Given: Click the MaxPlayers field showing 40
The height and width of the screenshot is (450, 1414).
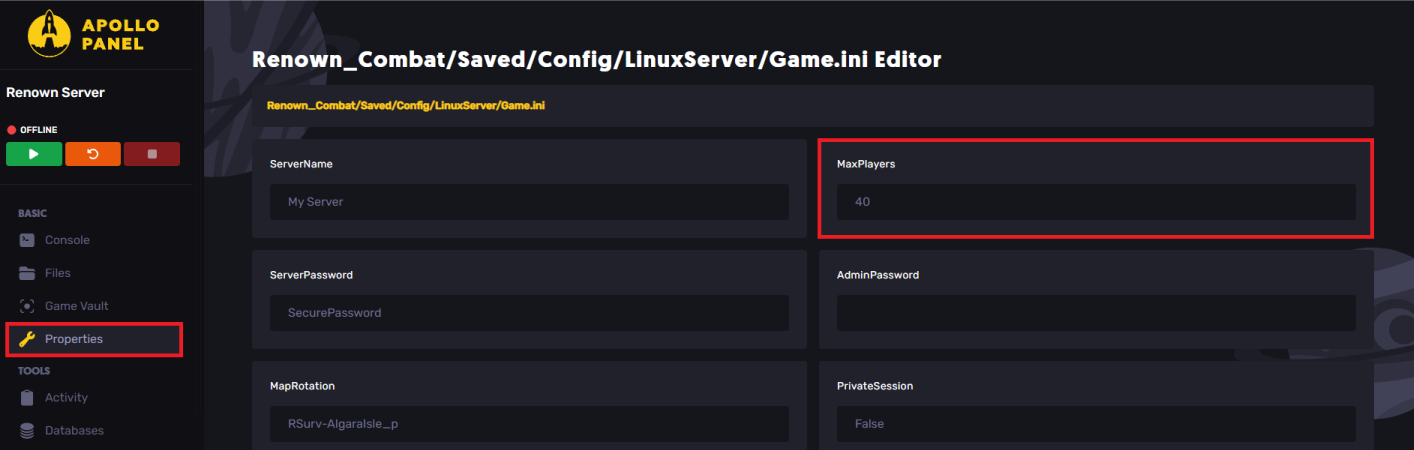Looking at the screenshot, I should coord(1095,202).
